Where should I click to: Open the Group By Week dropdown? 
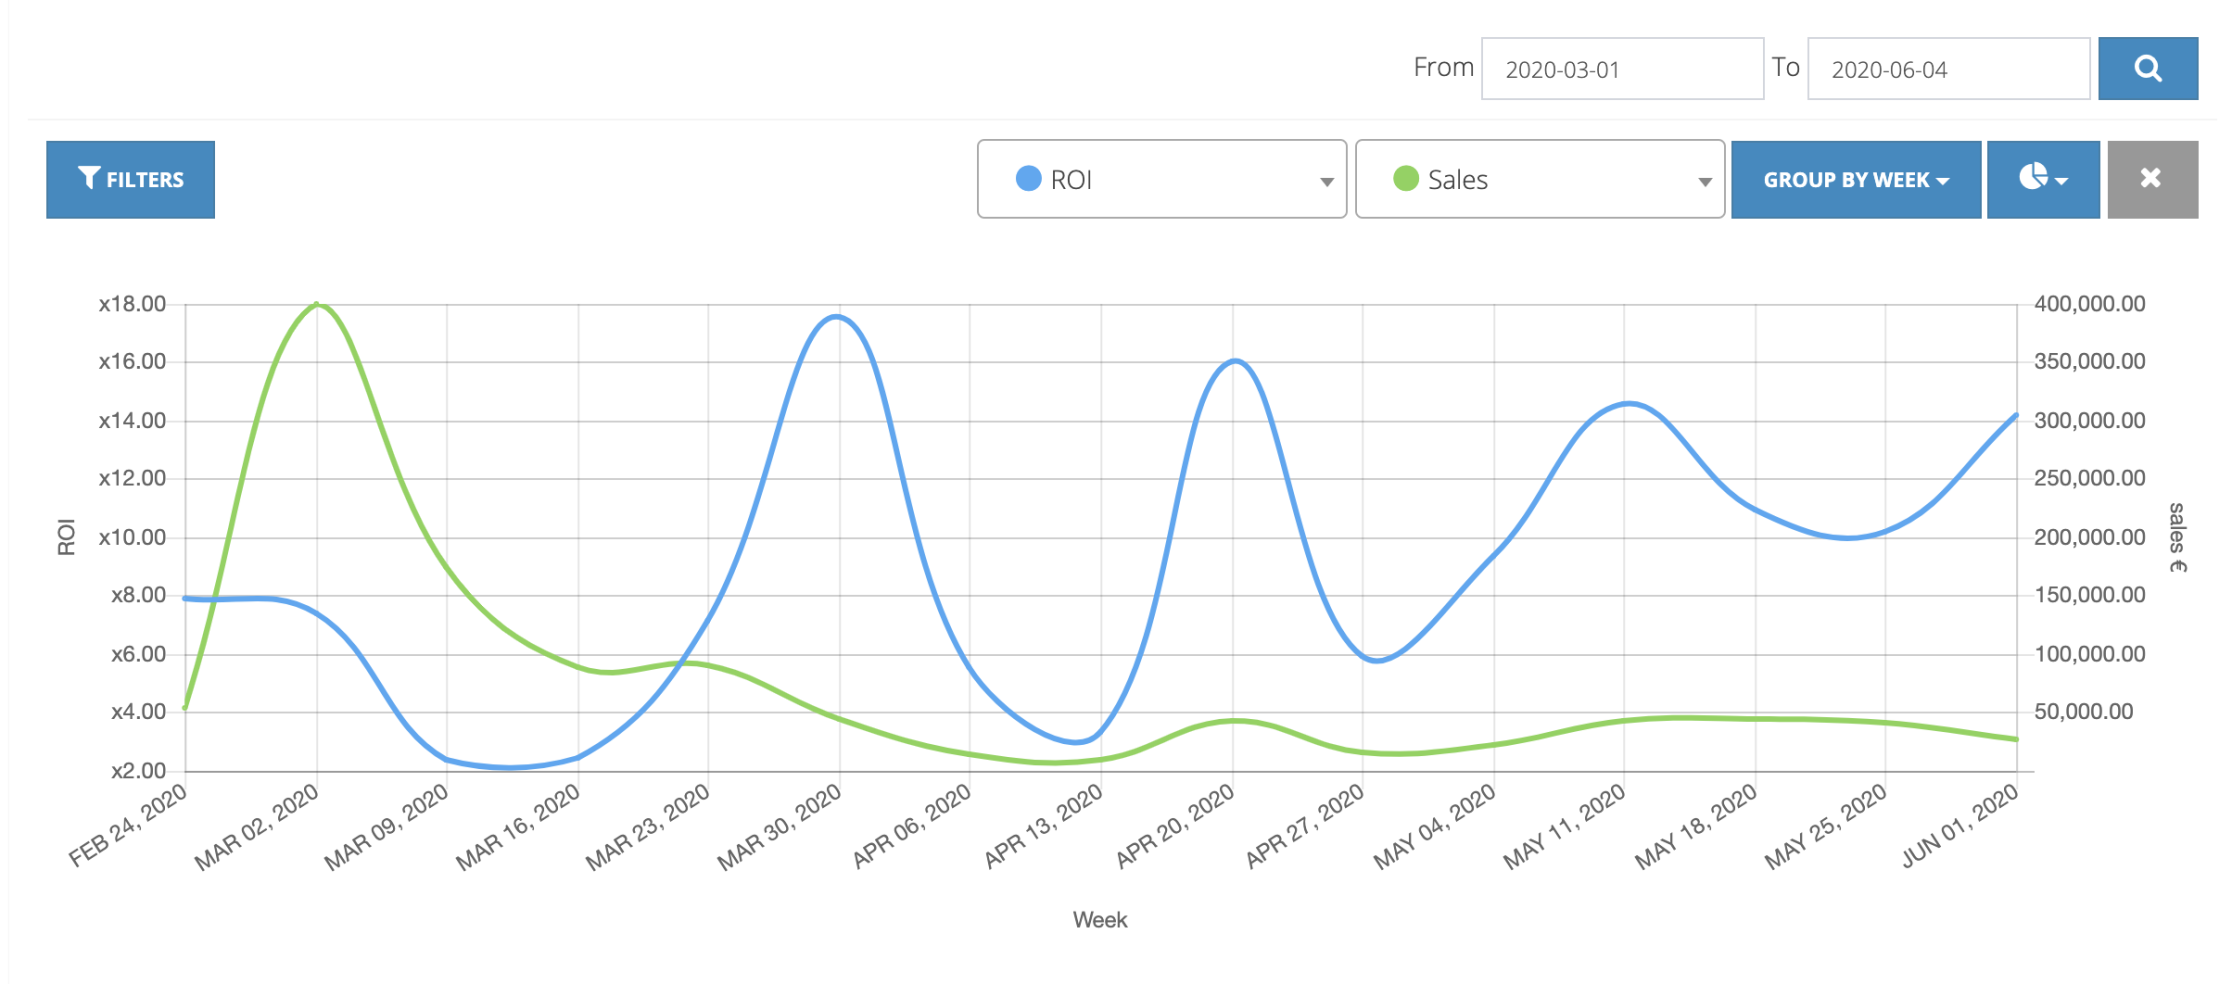[x=1856, y=179]
